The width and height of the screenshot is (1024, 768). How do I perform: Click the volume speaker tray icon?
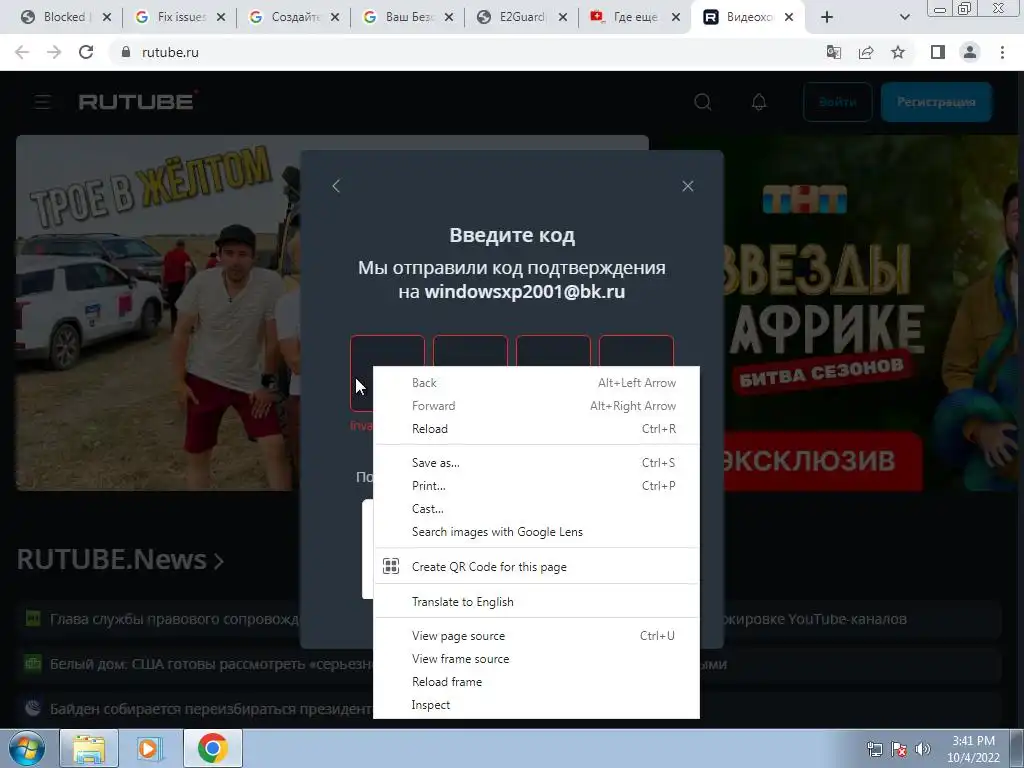[x=923, y=749]
